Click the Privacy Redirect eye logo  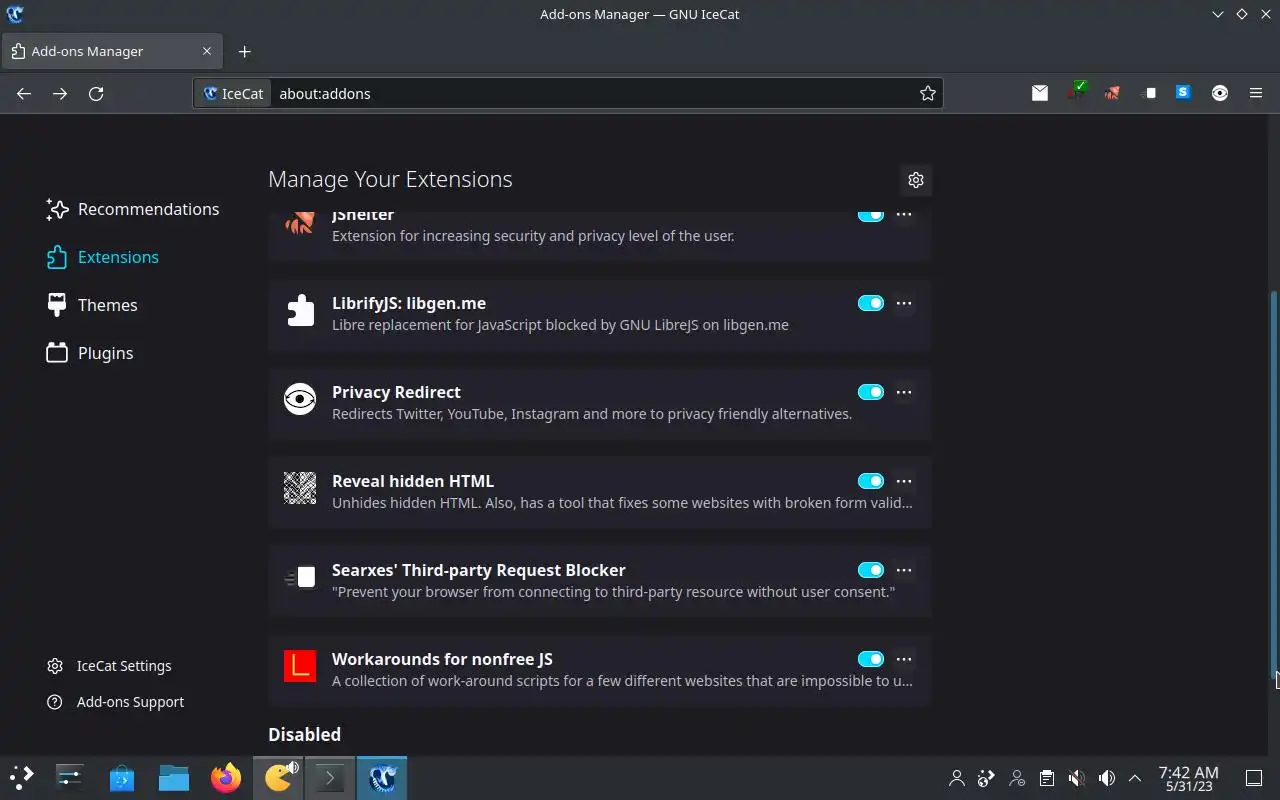(300, 399)
